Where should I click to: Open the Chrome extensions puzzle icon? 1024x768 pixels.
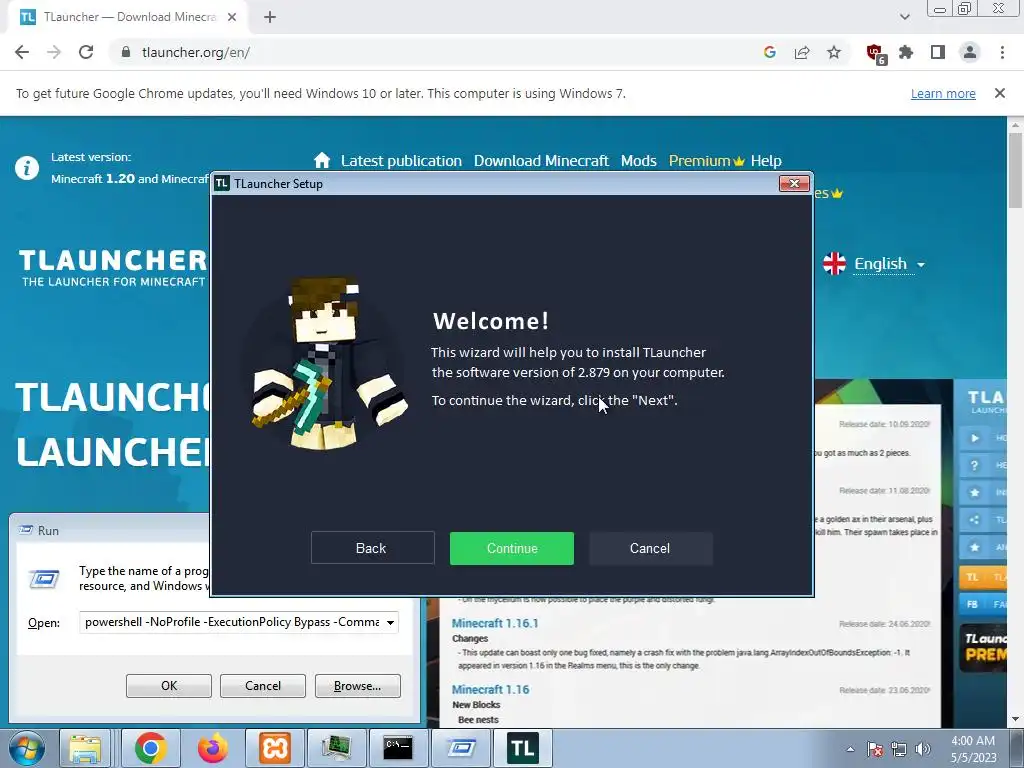click(x=906, y=52)
